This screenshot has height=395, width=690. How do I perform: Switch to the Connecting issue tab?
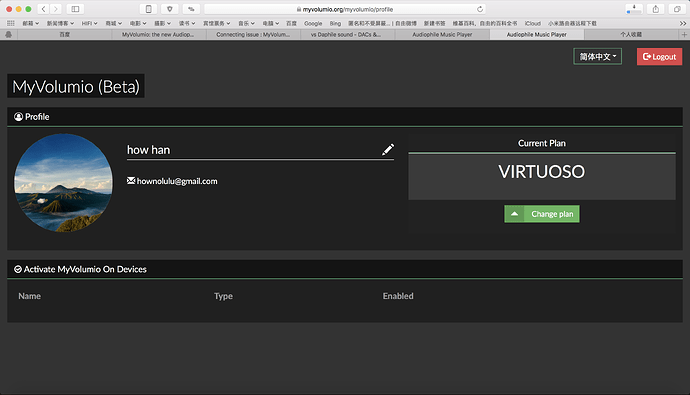tap(253, 34)
